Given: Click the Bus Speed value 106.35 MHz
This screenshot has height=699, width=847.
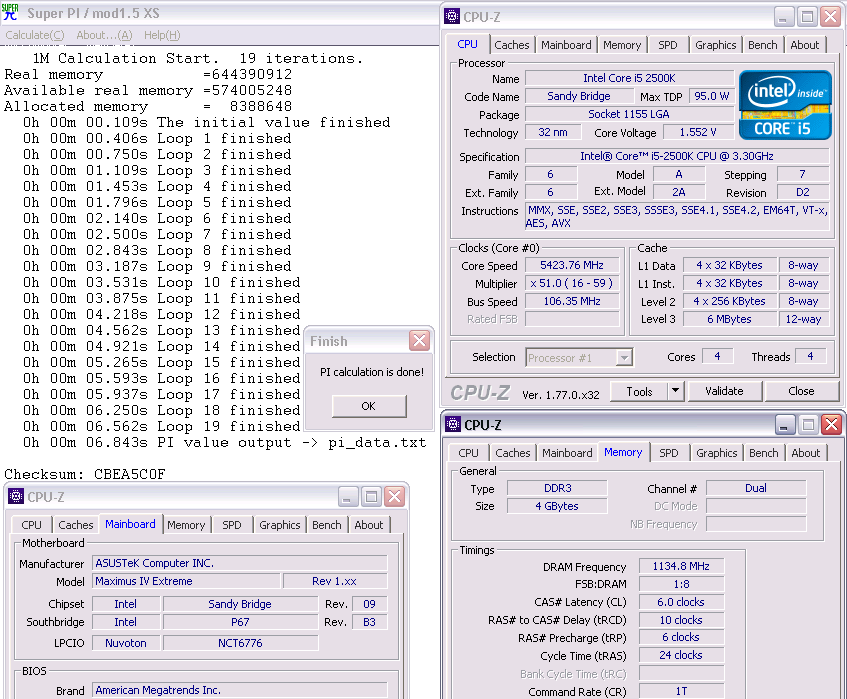Looking at the screenshot, I should (572, 301).
